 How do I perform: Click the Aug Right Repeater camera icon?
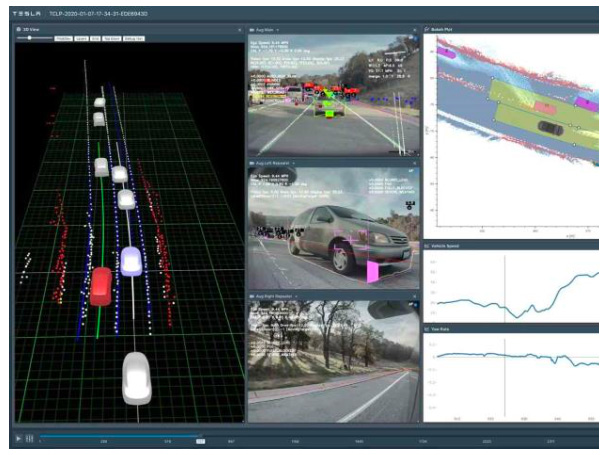click(x=252, y=294)
